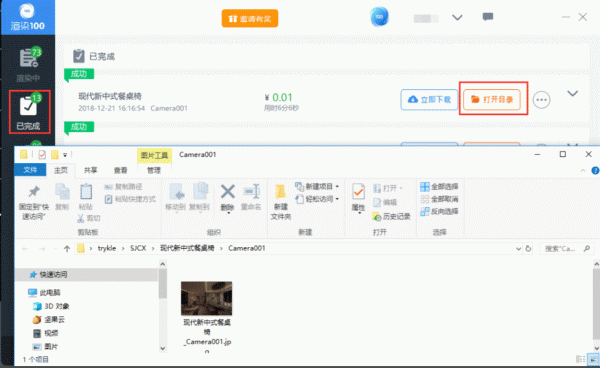Select 此电脑 in navigation pane
Image resolution: width=600 pixels, height=368 pixels.
45,293
